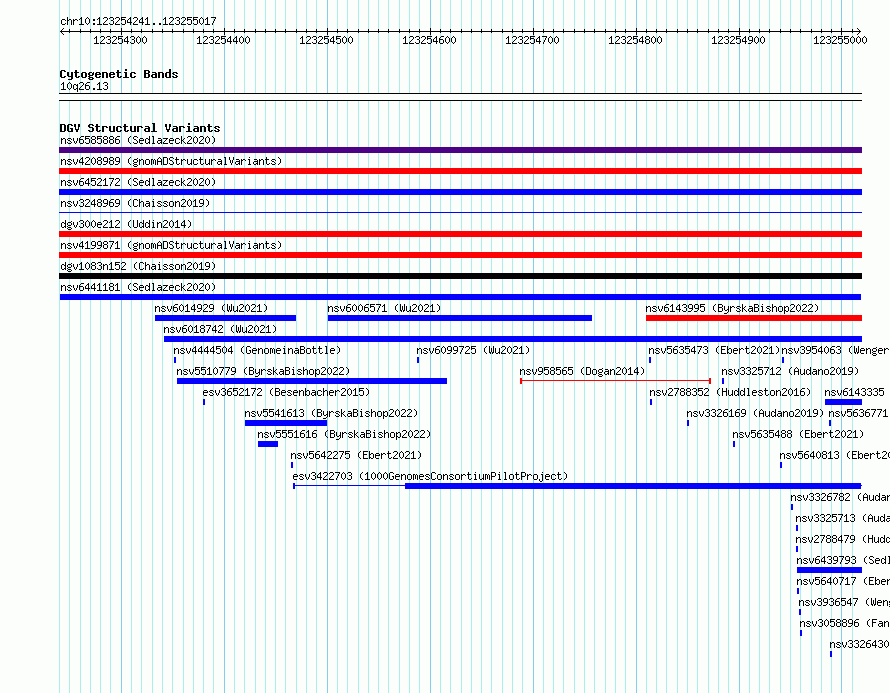Viewport: 890px width, 693px height.
Task: Open nsv6006571 (Wu2021) label
Action: (384, 308)
